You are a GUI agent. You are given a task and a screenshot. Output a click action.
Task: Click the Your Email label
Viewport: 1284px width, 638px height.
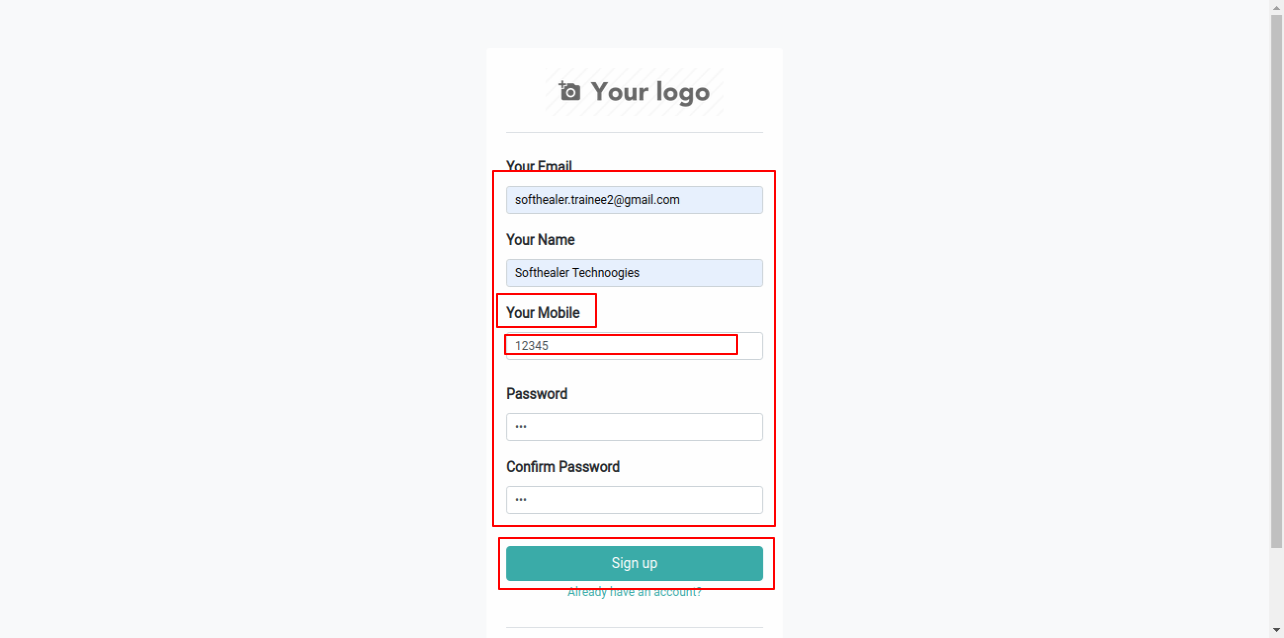(x=539, y=166)
